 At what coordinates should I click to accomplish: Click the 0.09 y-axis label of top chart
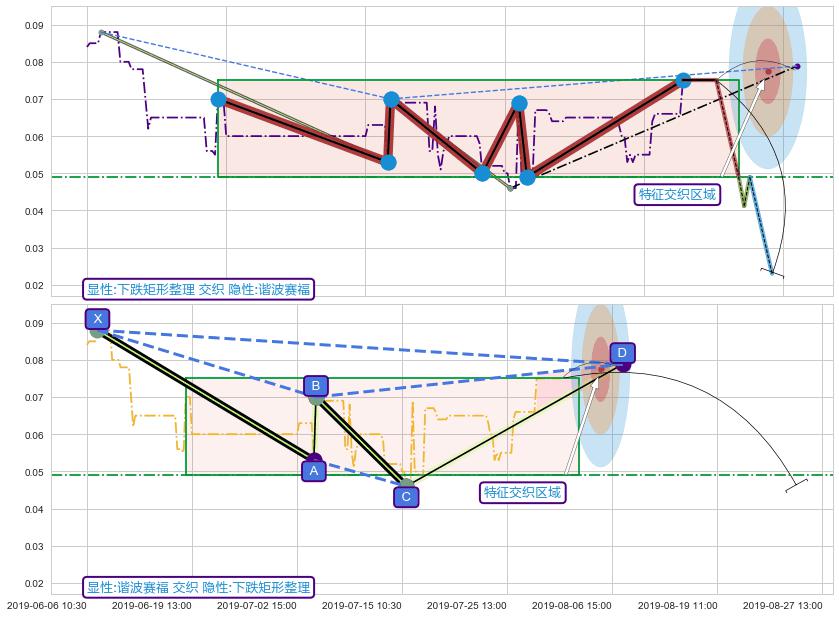[x=33, y=25]
